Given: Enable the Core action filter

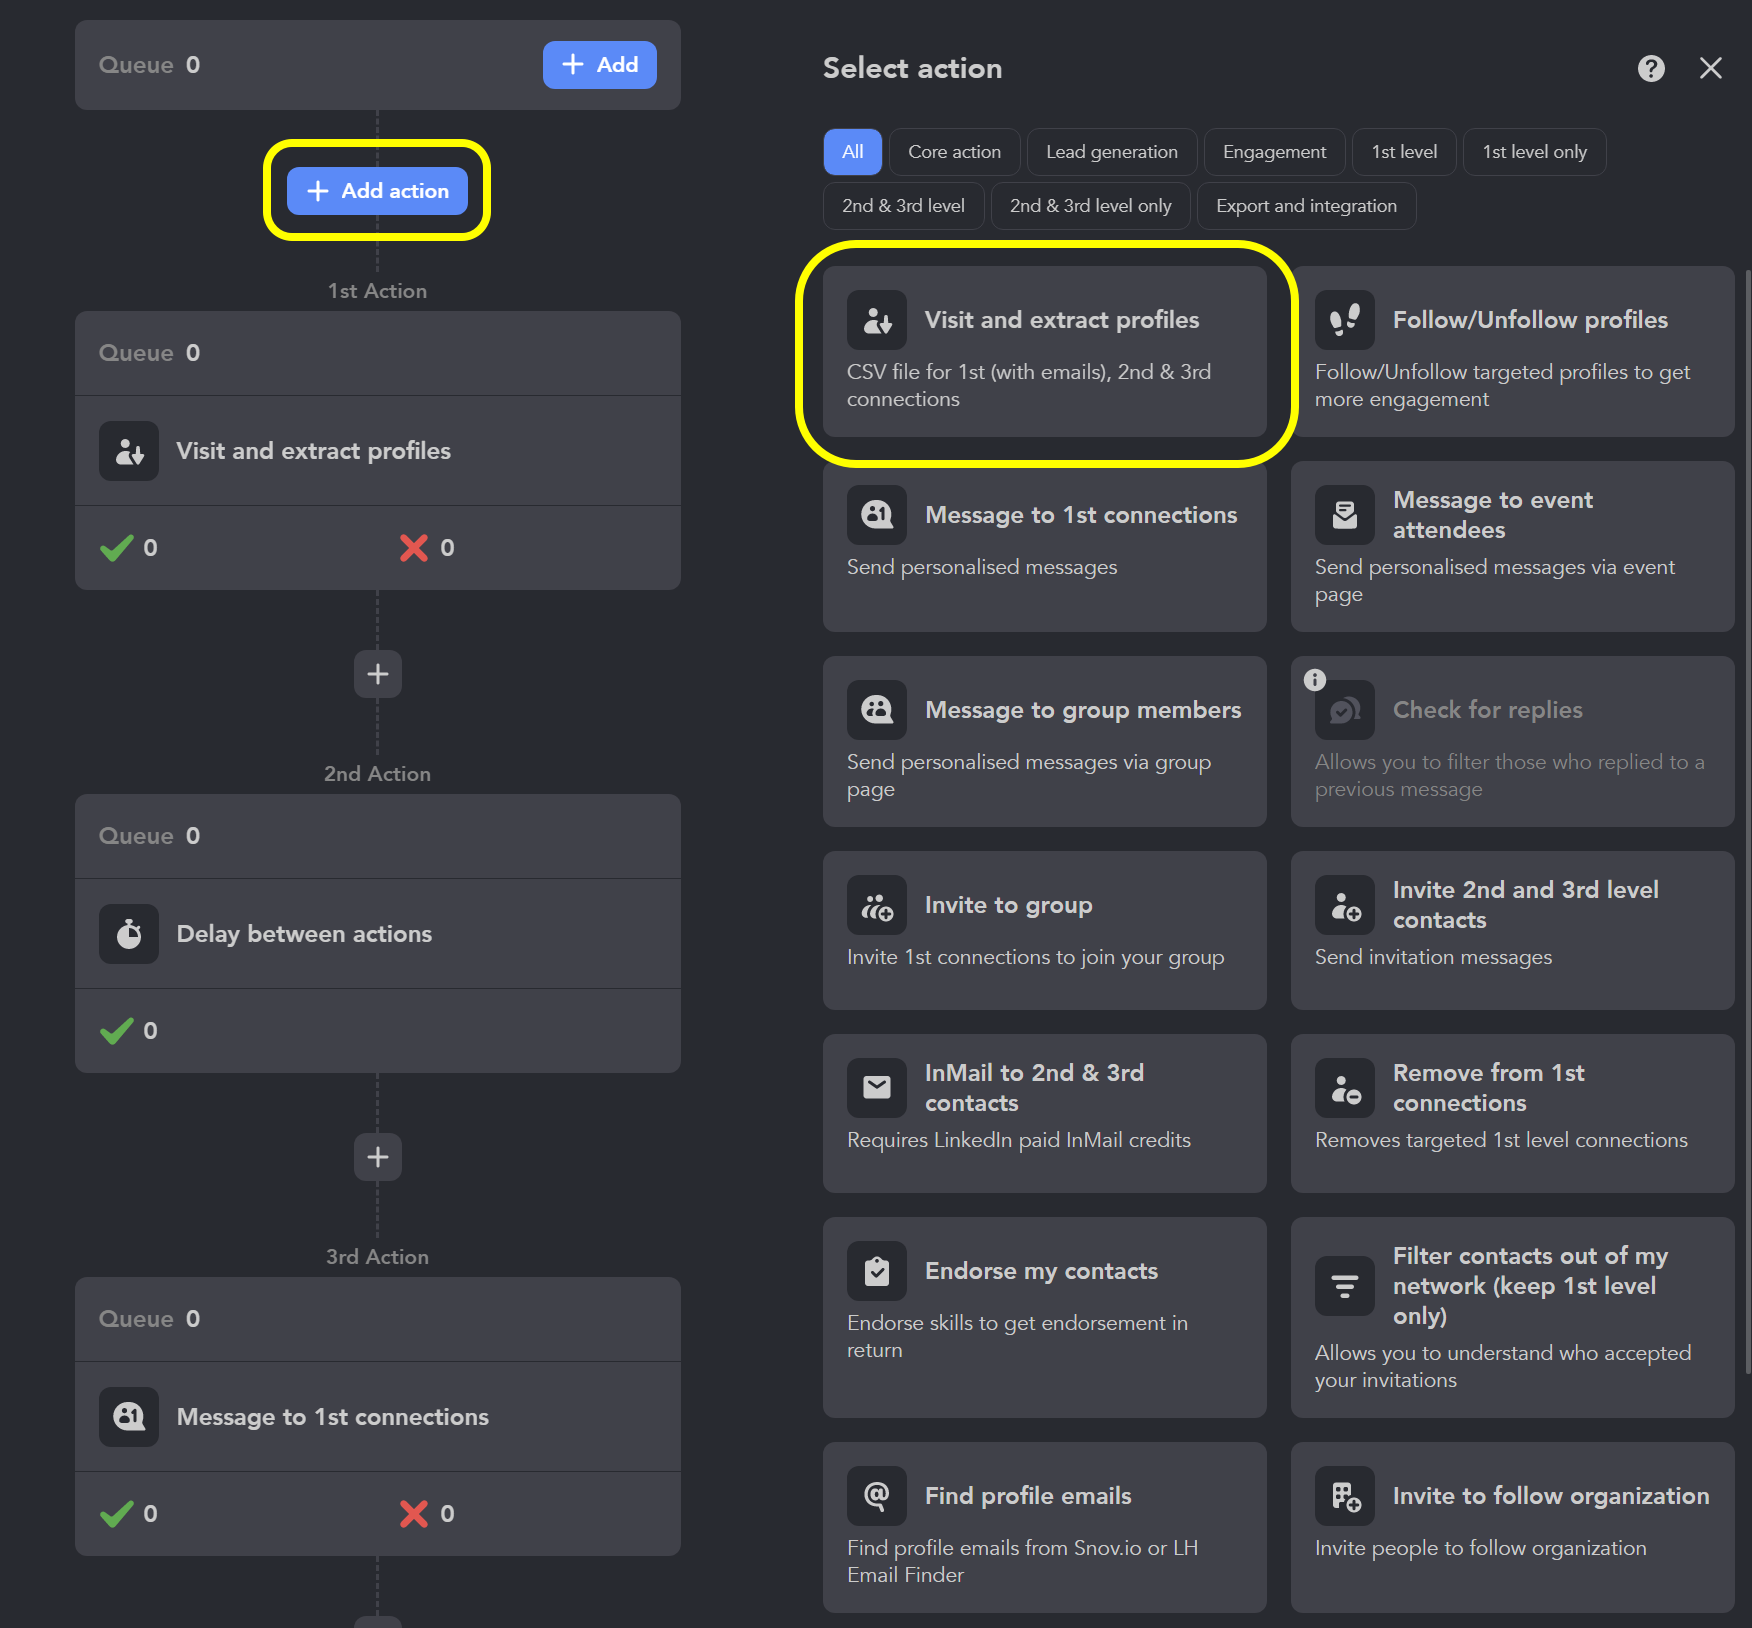Looking at the screenshot, I should pos(953,151).
